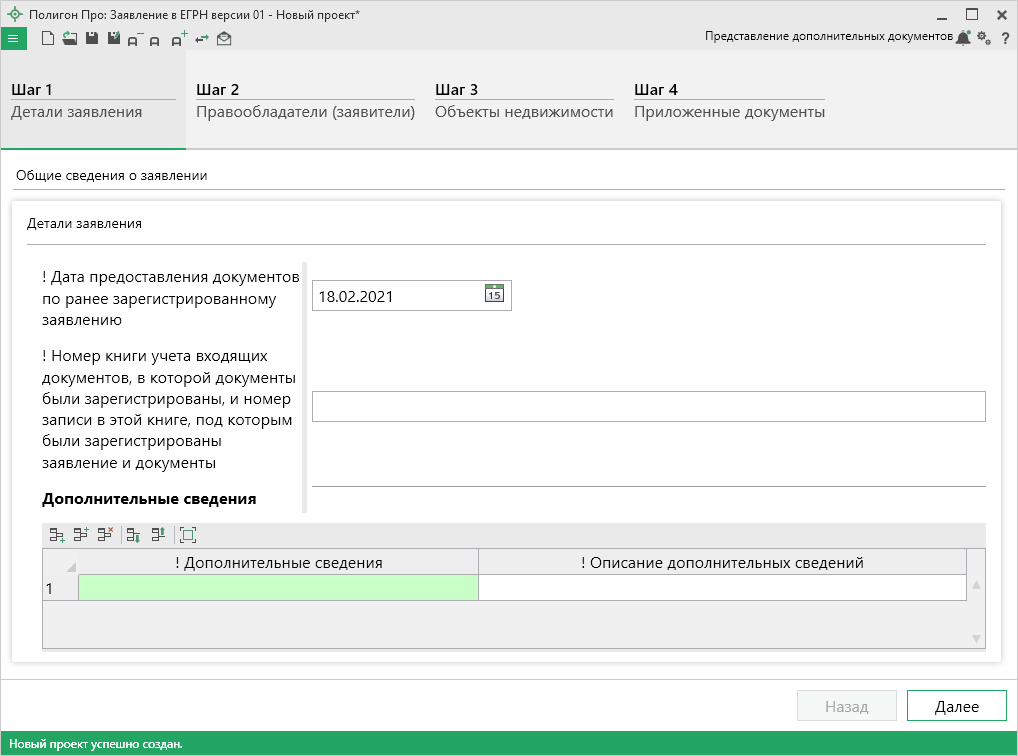Screen dimensions: 1018x756
Task: Open Шаг 4 Приложенные документы tab
Action: click(x=729, y=101)
